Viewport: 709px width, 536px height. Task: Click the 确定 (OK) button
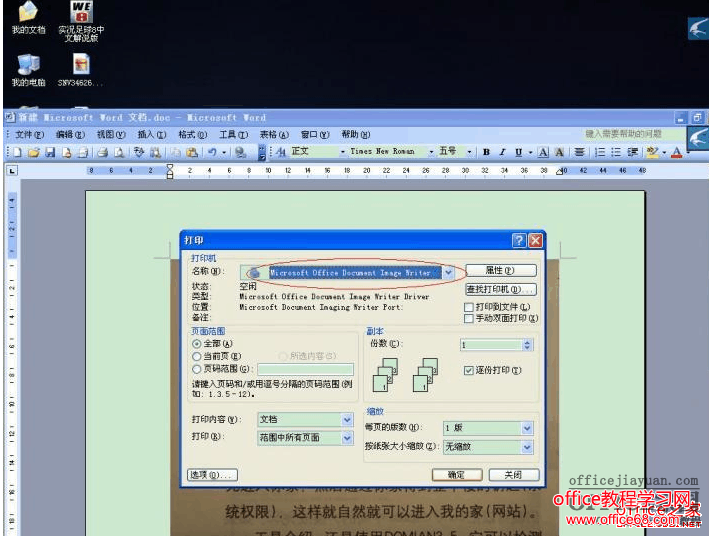coord(457,475)
